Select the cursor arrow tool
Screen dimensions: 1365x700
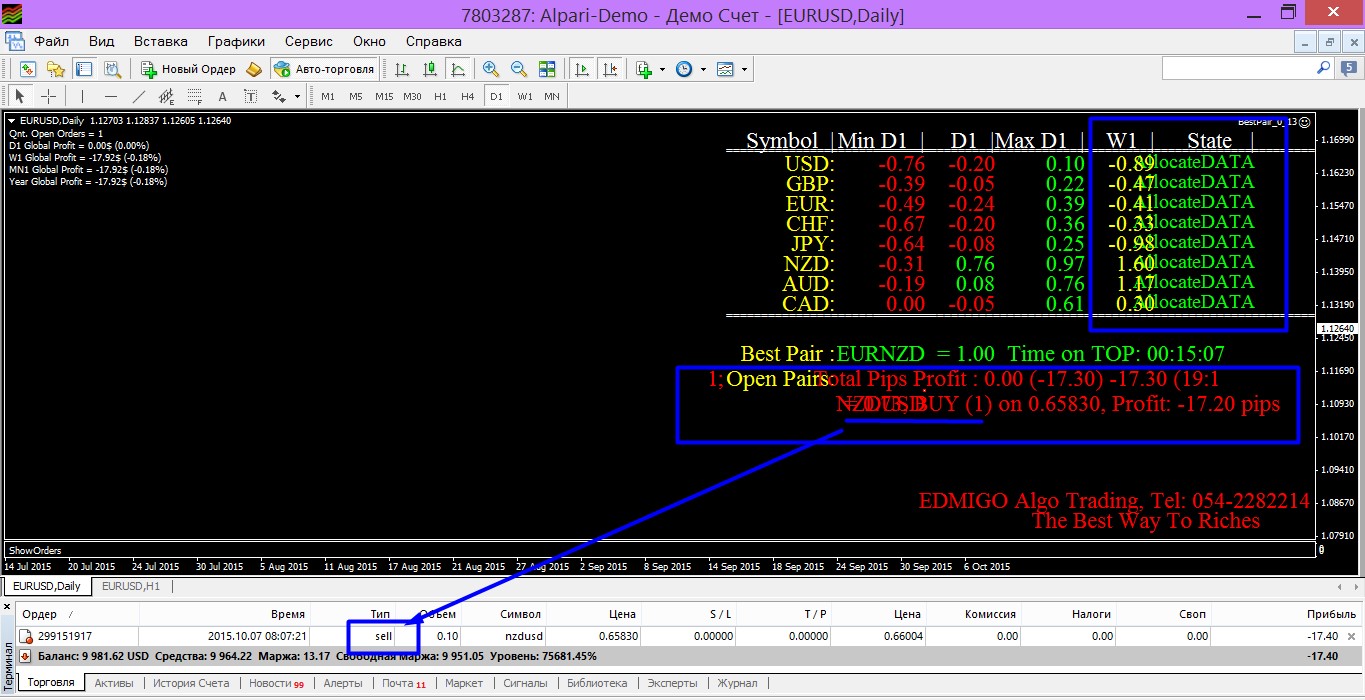[x=20, y=96]
